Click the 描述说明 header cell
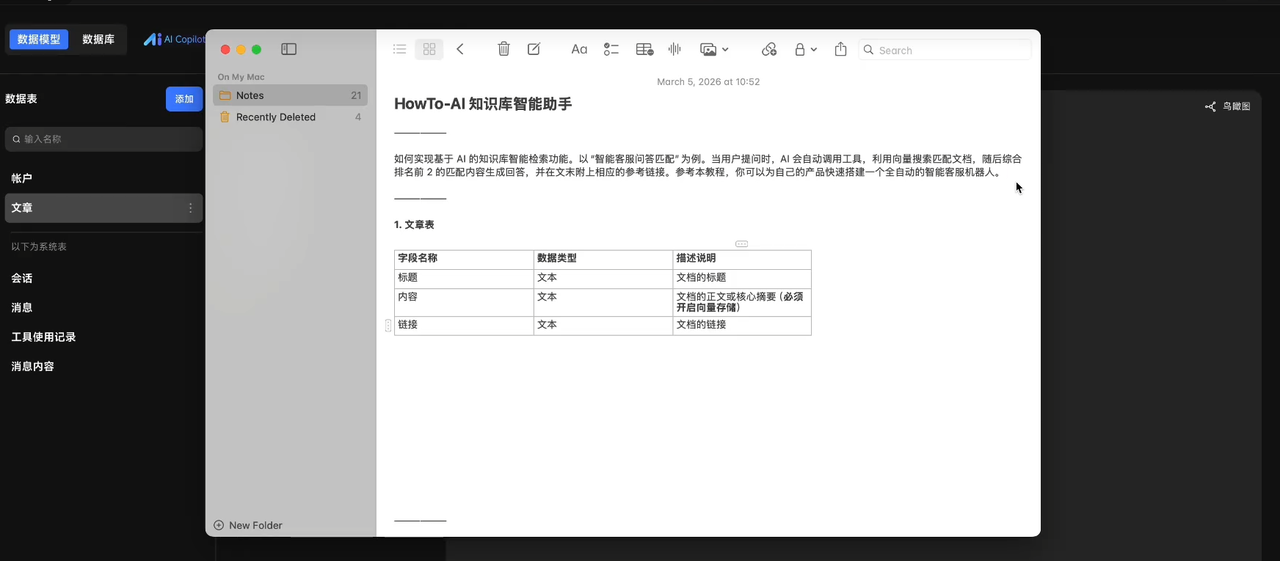This screenshot has height=561, width=1280. [x=742, y=258]
